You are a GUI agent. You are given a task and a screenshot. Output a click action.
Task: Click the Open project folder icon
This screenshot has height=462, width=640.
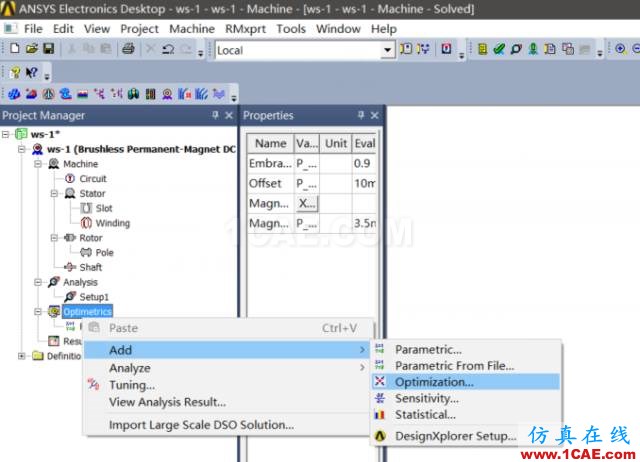click(x=32, y=49)
